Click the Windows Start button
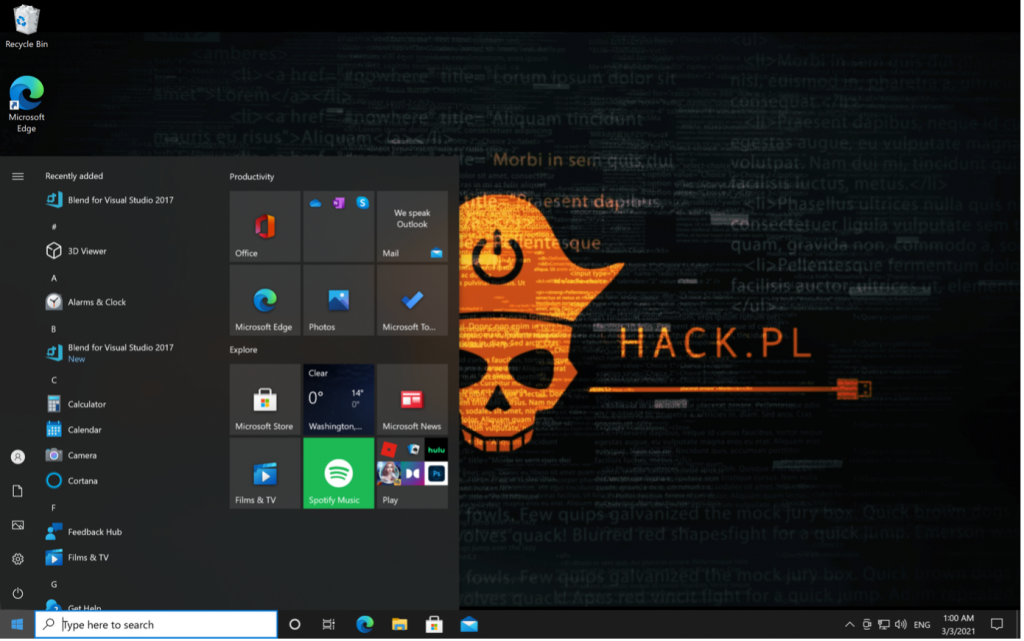Viewport: 1024px width, 641px height. (17, 625)
